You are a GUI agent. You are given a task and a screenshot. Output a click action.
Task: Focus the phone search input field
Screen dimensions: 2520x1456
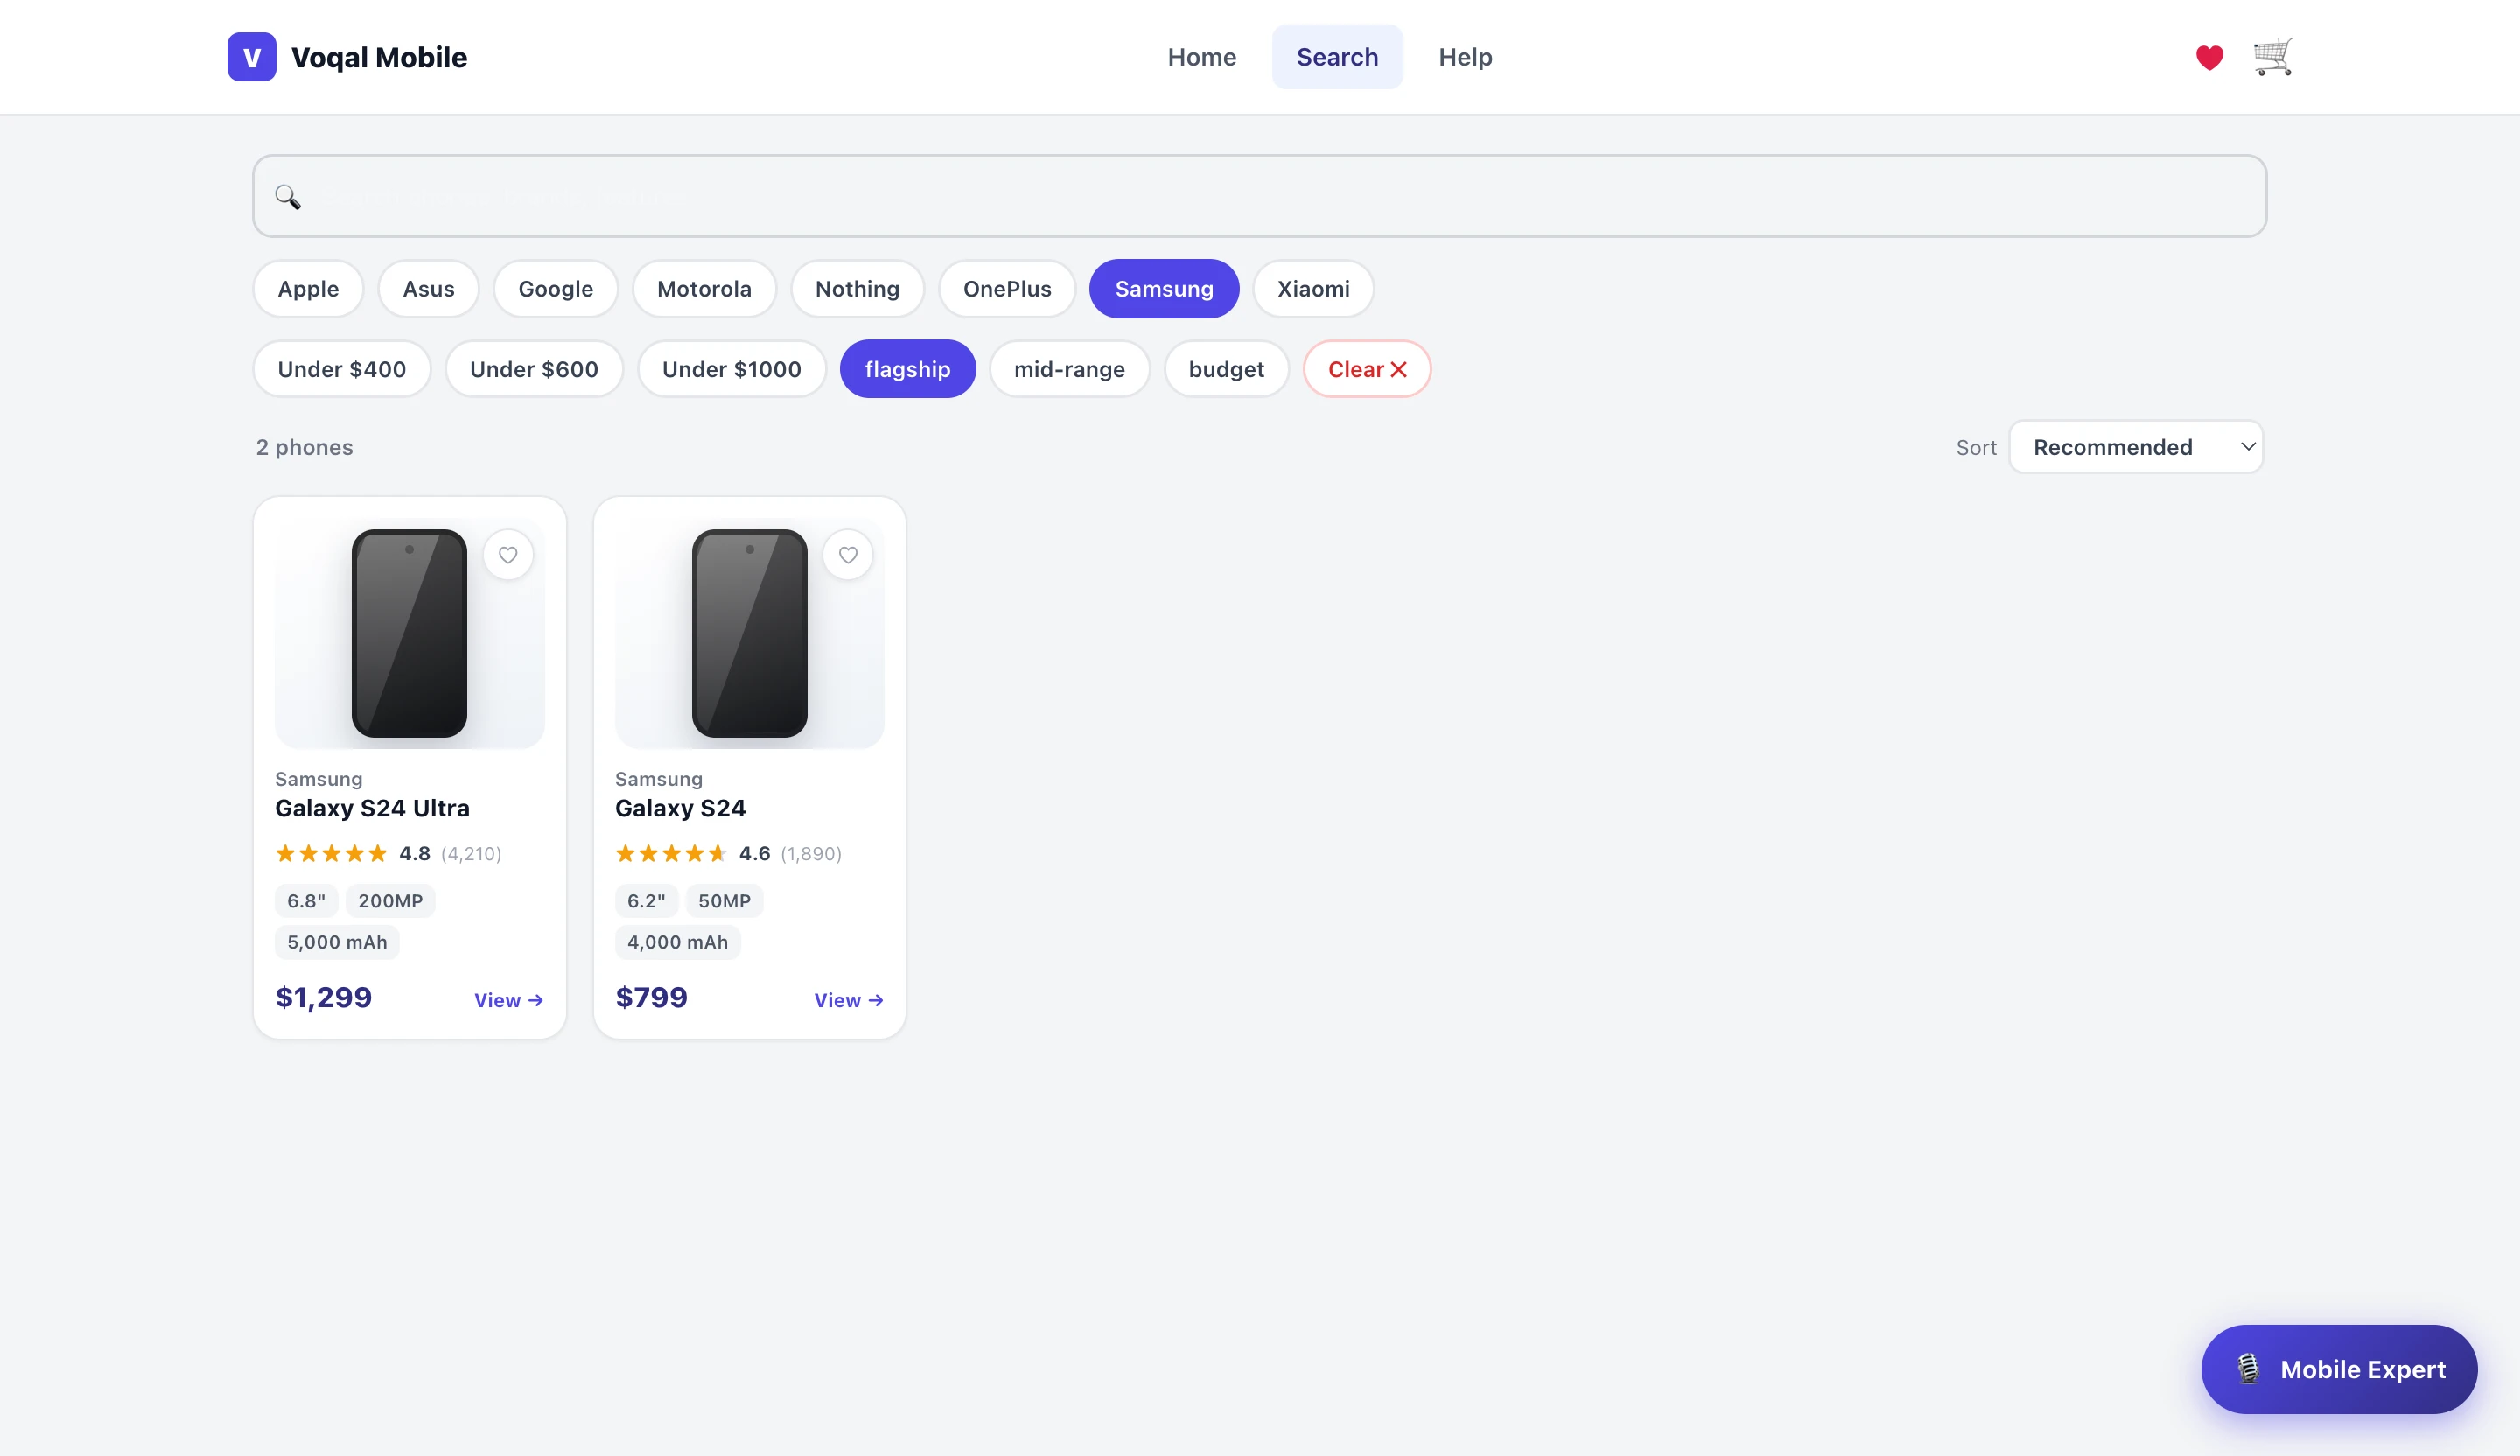tap(1259, 196)
